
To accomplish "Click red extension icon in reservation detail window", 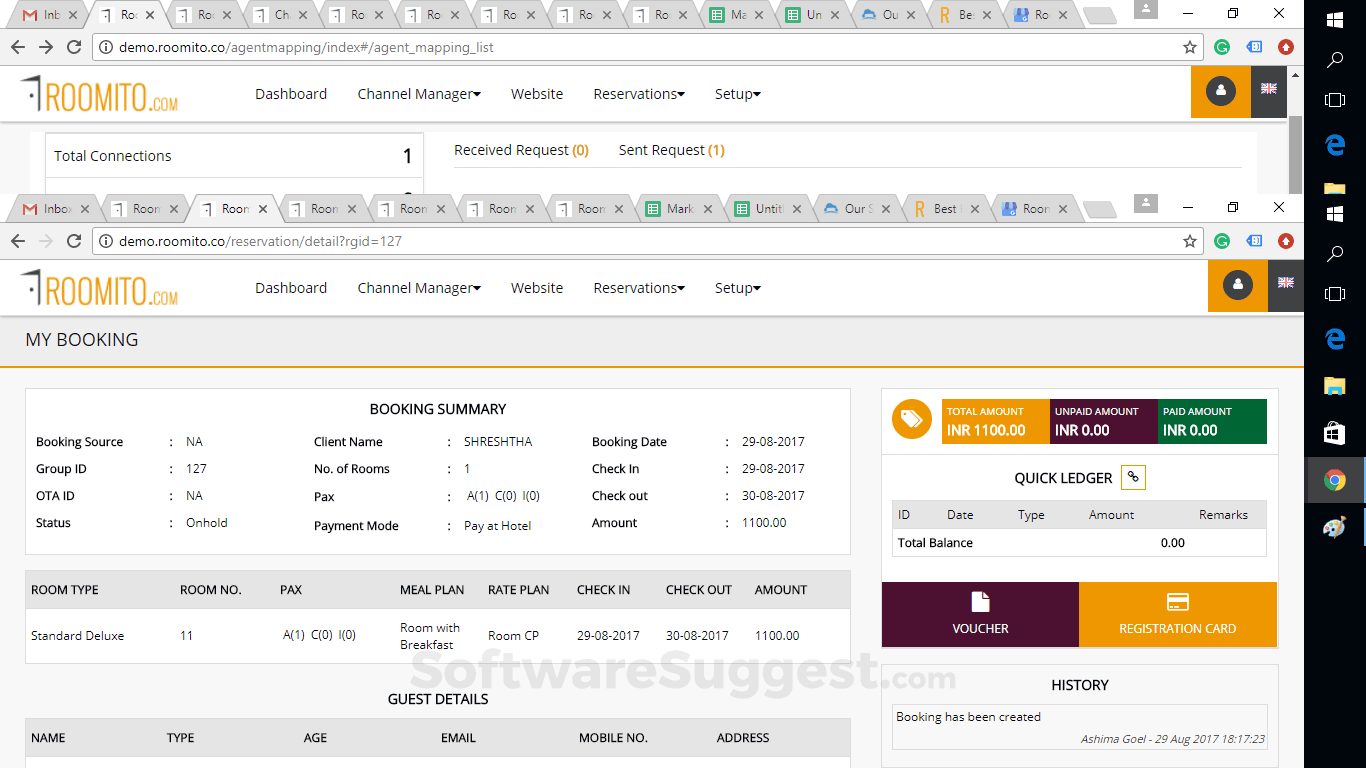I will click(x=1286, y=241).
